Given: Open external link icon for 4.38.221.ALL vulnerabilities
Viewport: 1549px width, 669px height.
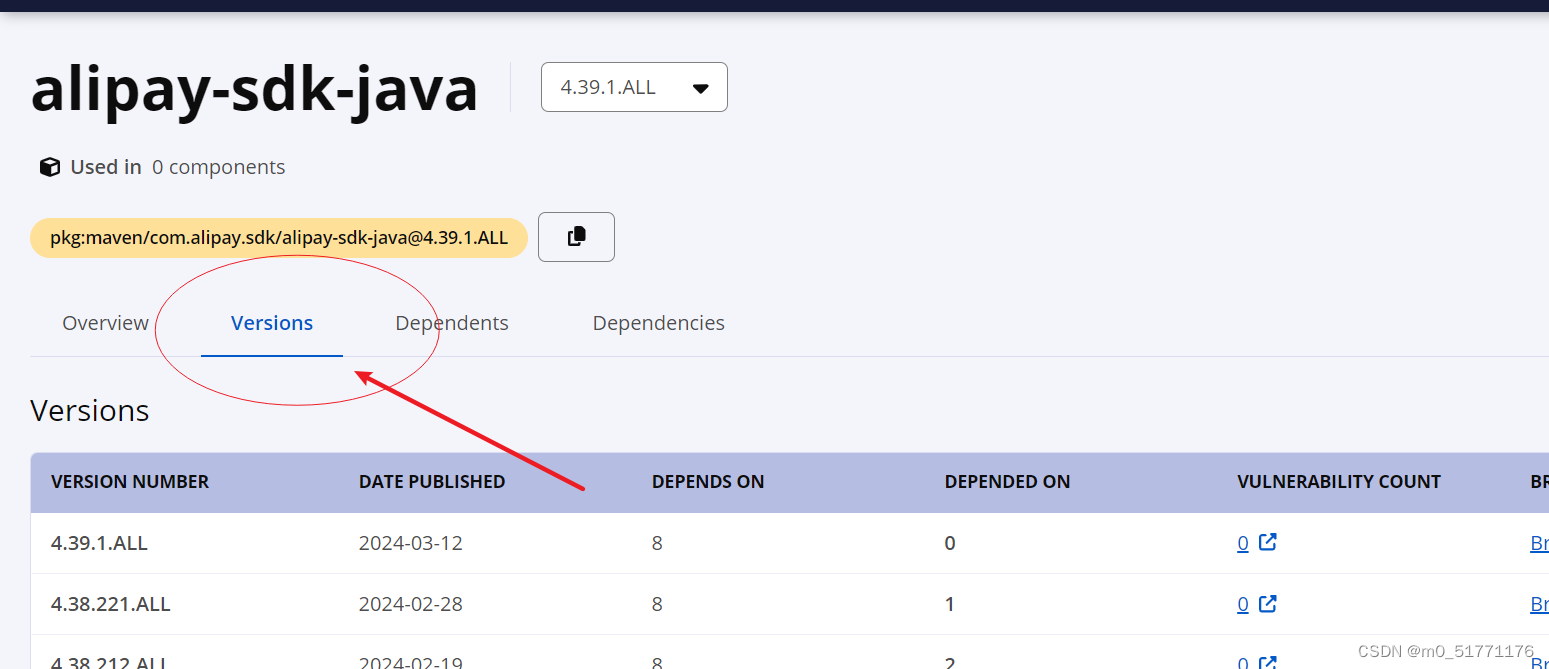Looking at the screenshot, I should click(1267, 604).
